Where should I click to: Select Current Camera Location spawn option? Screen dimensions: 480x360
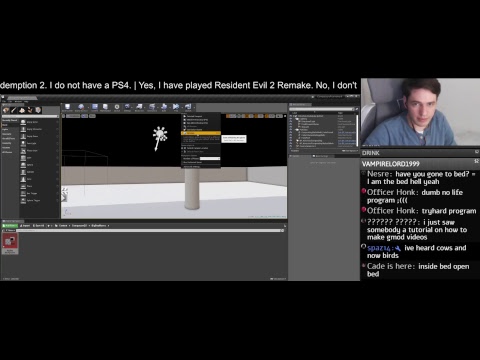click(x=197, y=148)
